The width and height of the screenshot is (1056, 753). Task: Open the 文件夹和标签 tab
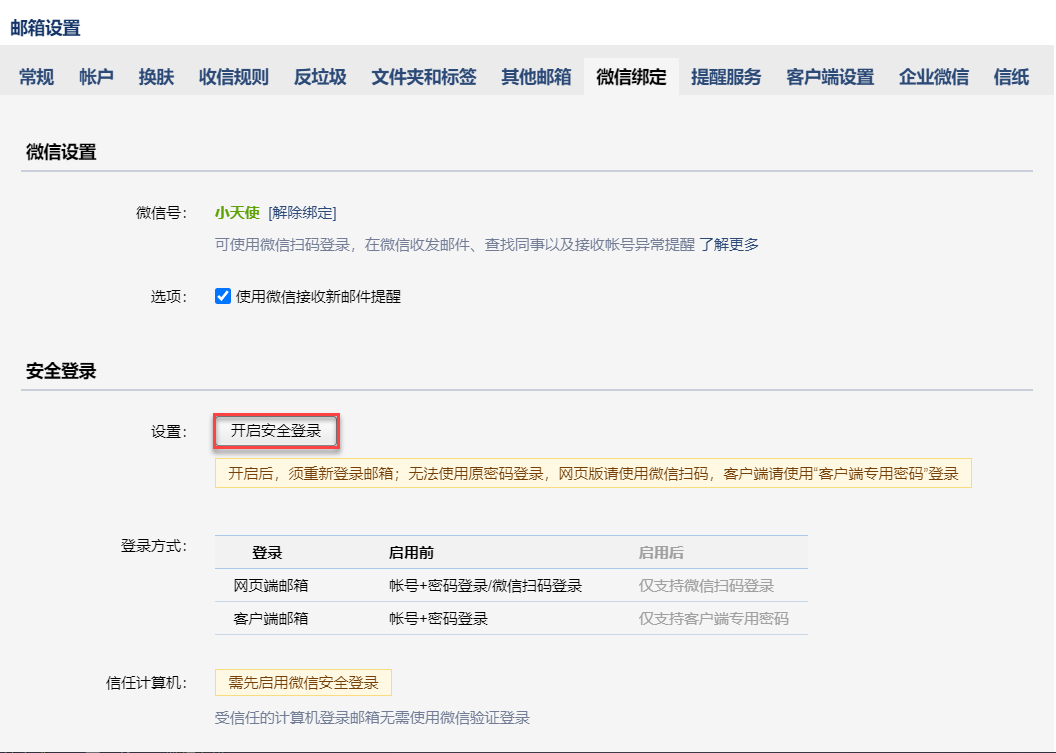point(424,77)
